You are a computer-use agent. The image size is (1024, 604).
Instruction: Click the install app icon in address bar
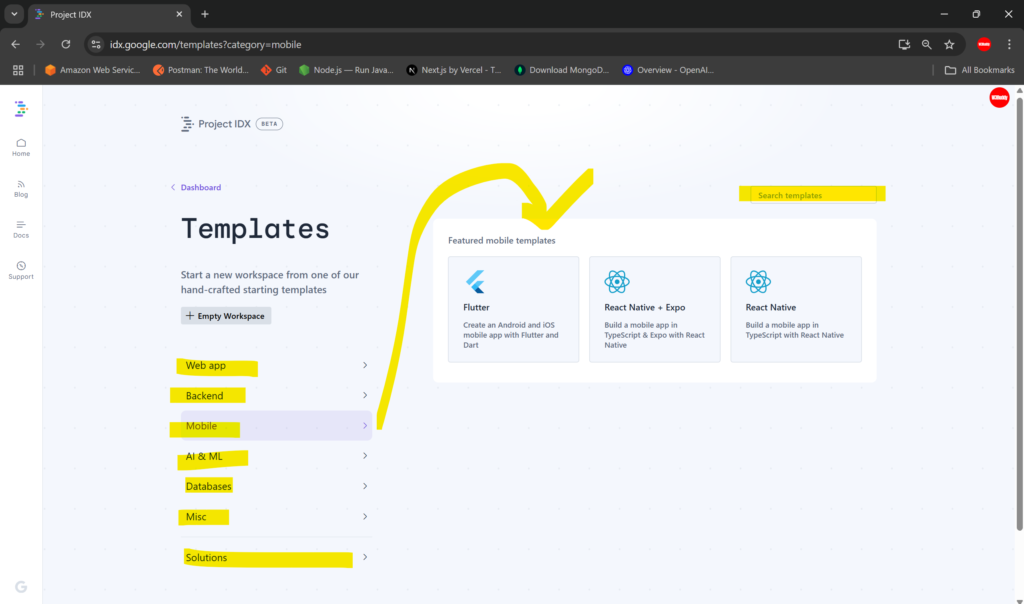coord(904,44)
